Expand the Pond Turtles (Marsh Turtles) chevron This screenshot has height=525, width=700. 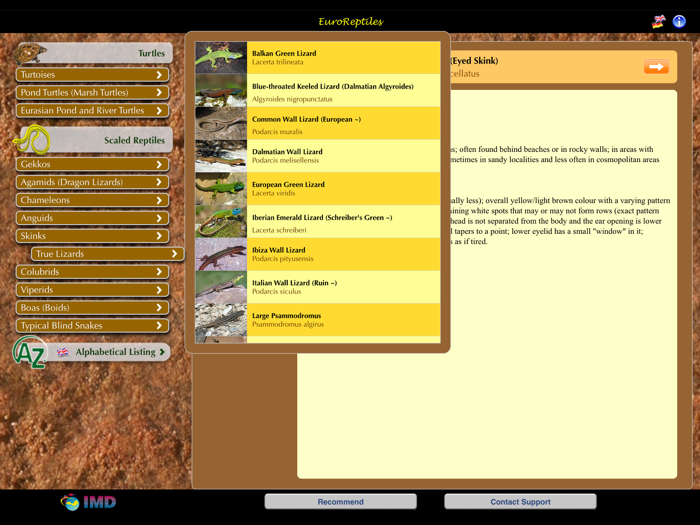(159, 93)
